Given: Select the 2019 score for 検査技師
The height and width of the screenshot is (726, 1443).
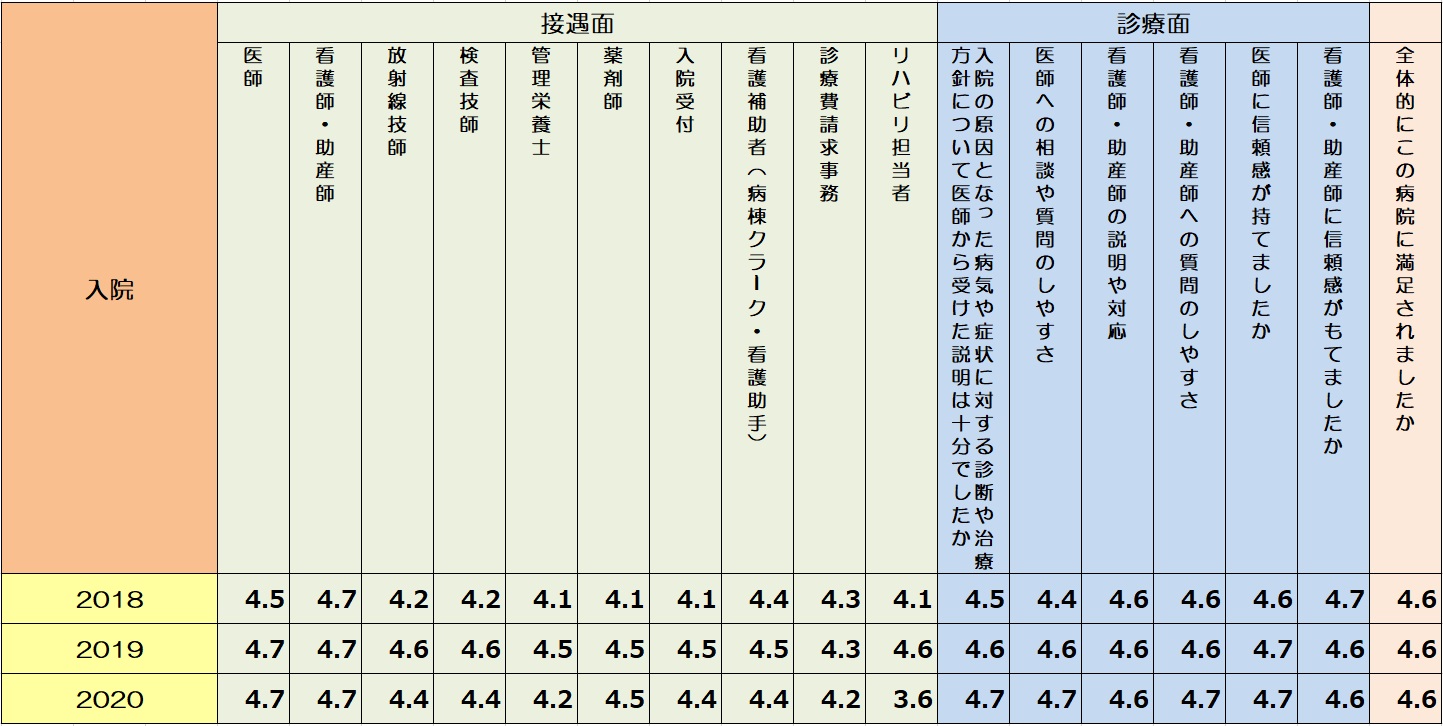Looking at the screenshot, I should tap(470, 649).
